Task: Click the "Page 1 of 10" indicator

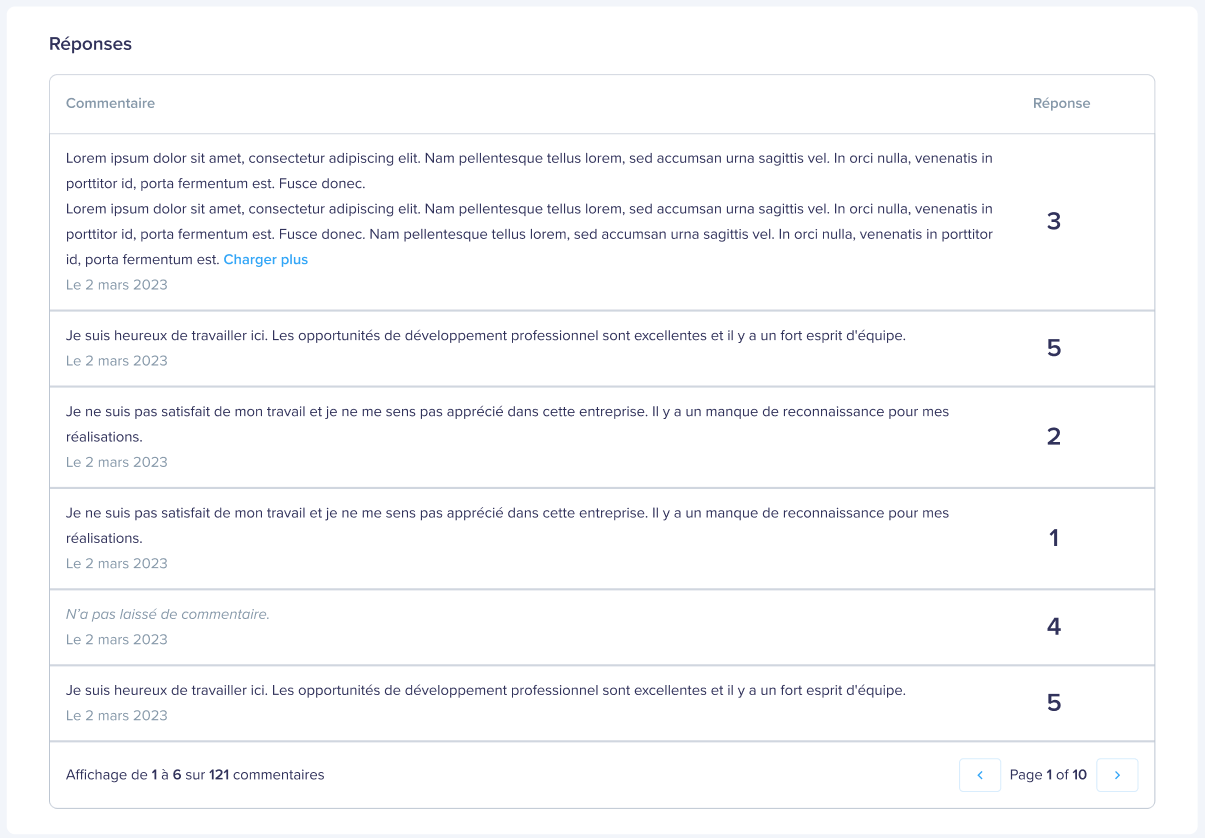Action: 1048,775
